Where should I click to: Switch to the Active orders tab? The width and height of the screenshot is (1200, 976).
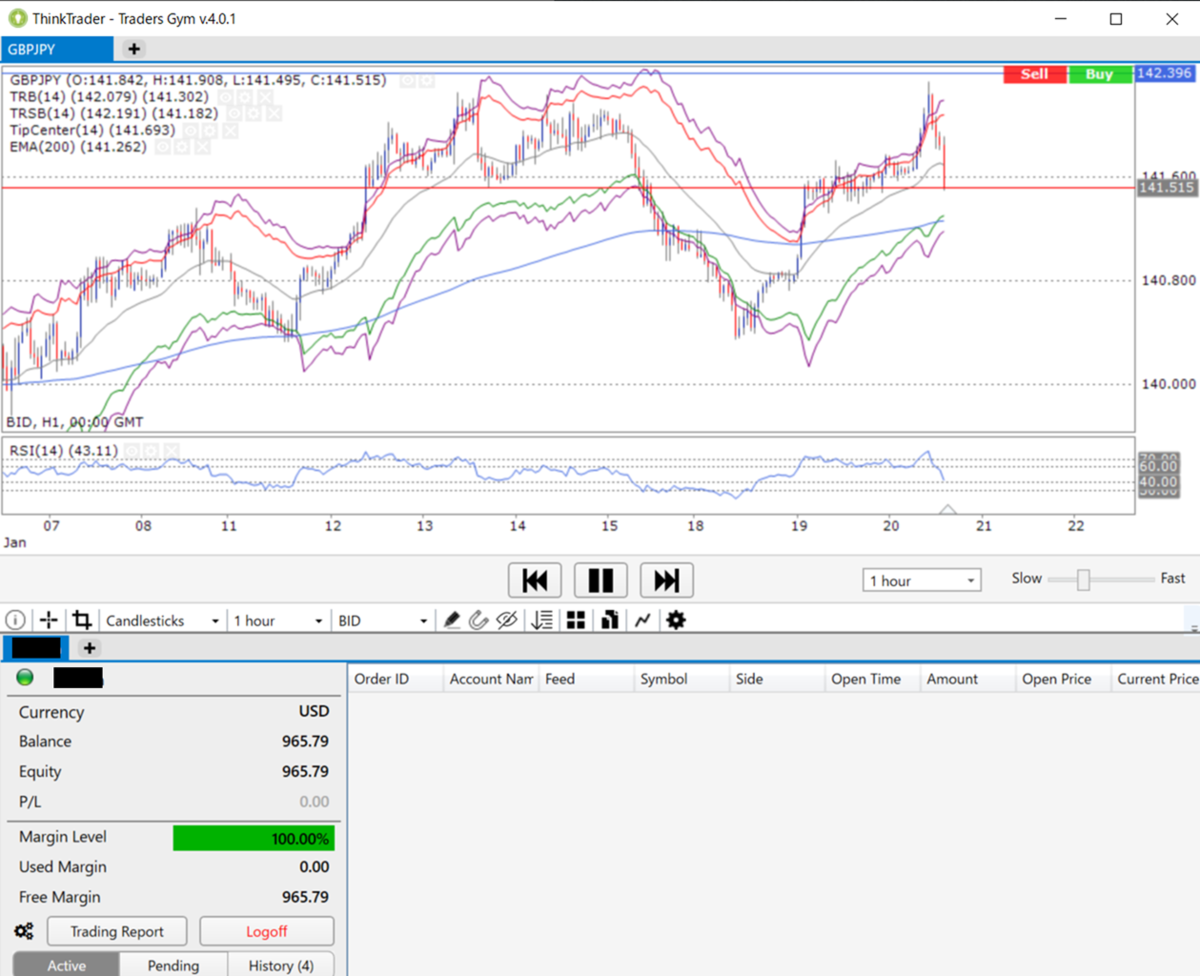pos(66,965)
